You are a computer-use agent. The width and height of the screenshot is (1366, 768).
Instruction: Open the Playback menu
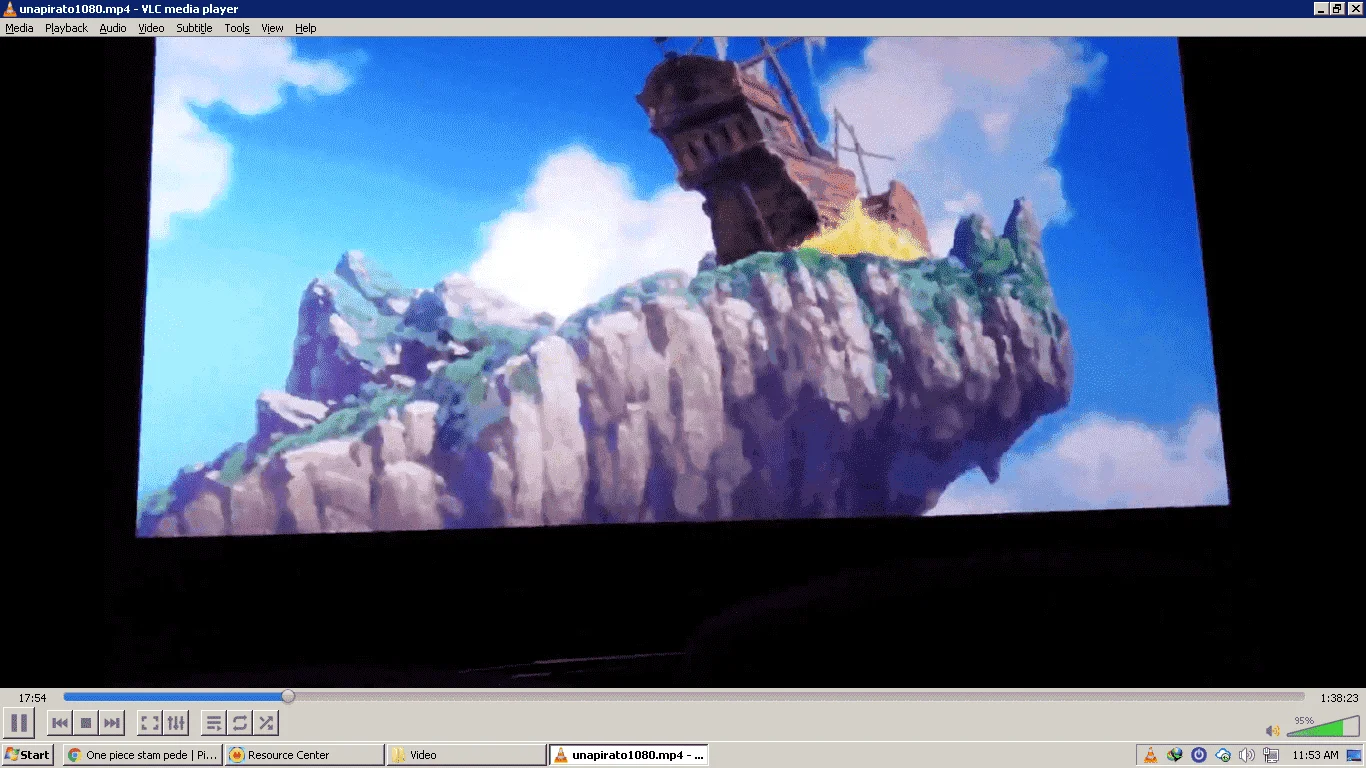(x=66, y=28)
